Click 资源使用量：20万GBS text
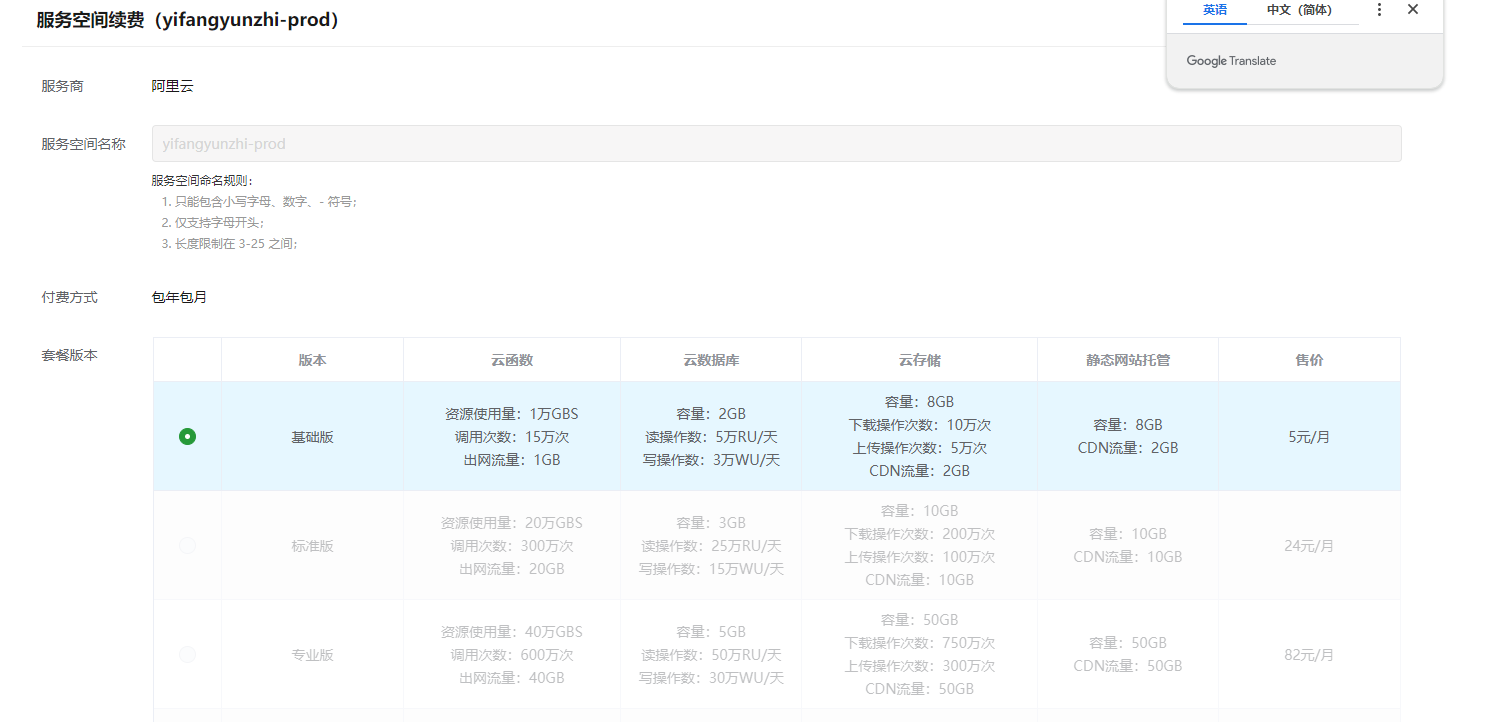 point(512,523)
